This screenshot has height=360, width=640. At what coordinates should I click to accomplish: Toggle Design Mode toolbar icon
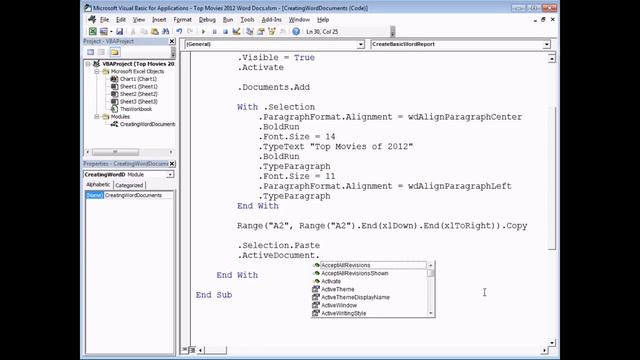[236, 31]
